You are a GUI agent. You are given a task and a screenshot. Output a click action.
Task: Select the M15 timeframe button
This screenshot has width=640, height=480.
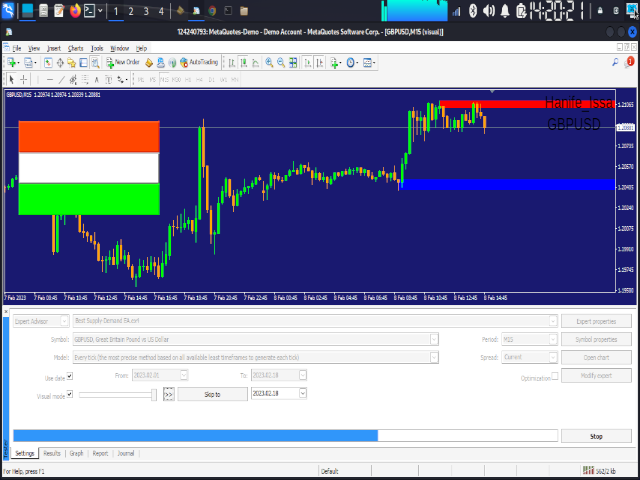[164, 80]
